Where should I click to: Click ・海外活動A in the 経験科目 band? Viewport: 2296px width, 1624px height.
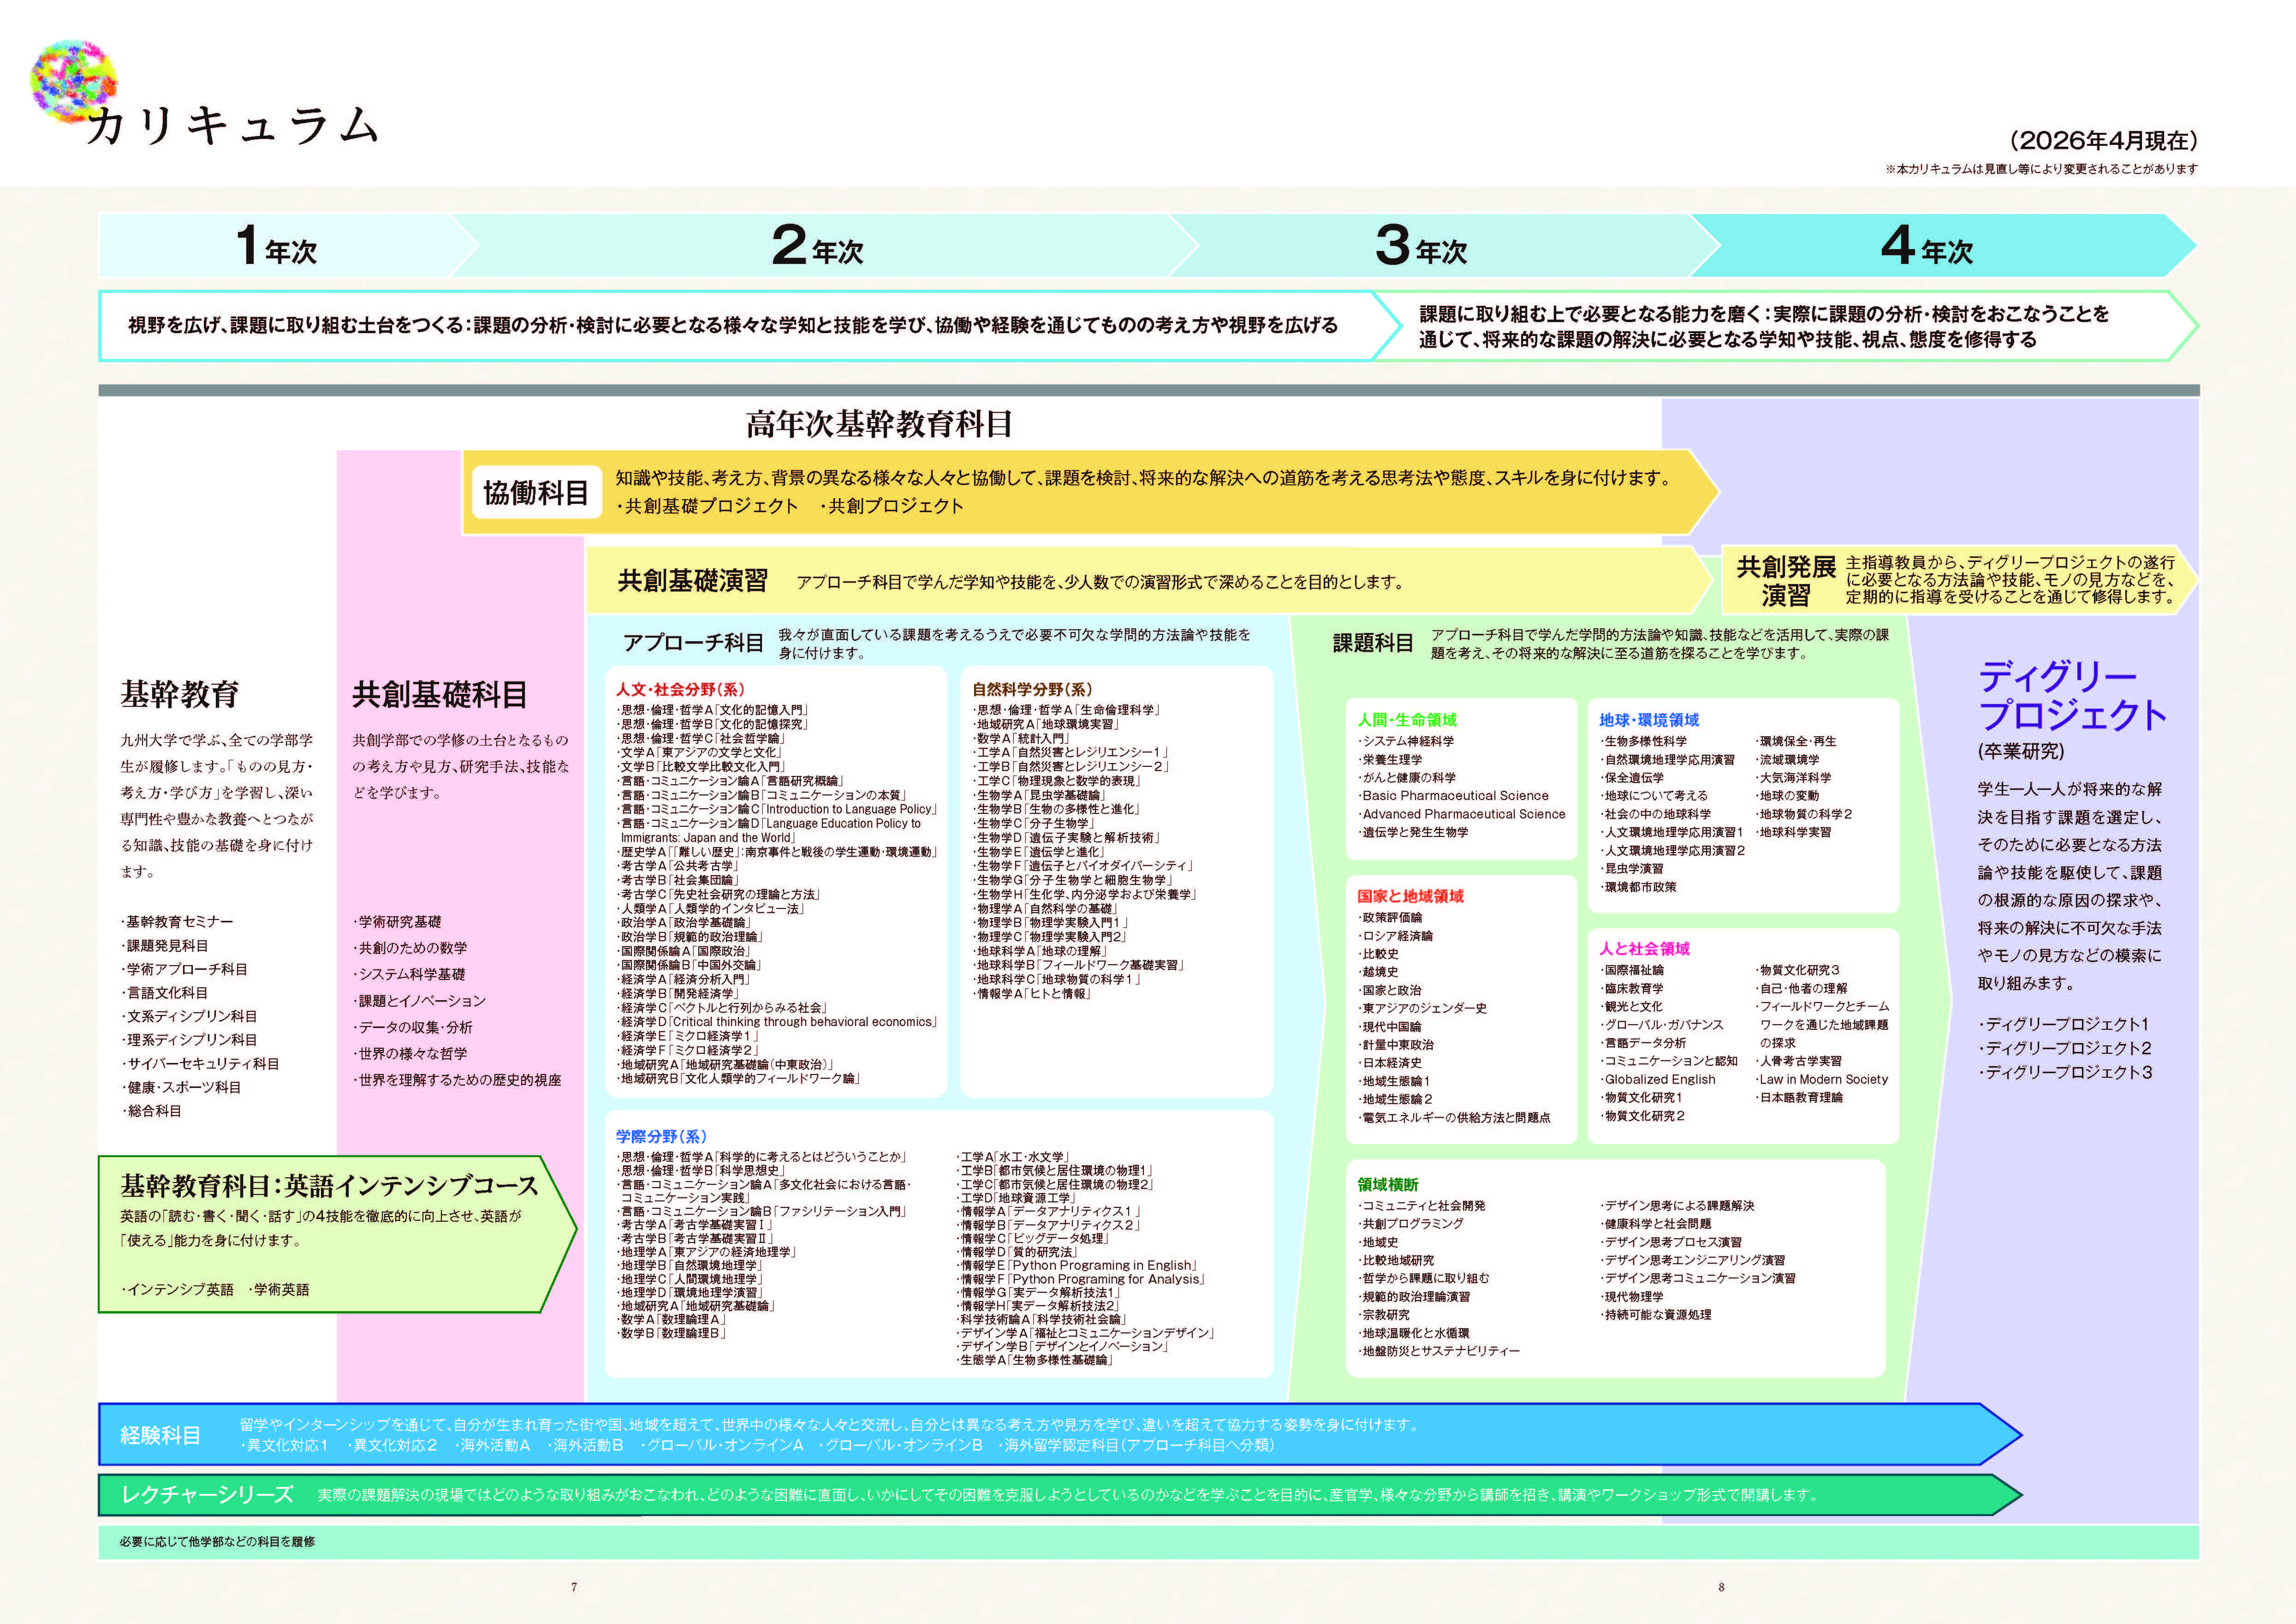tap(492, 1446)
